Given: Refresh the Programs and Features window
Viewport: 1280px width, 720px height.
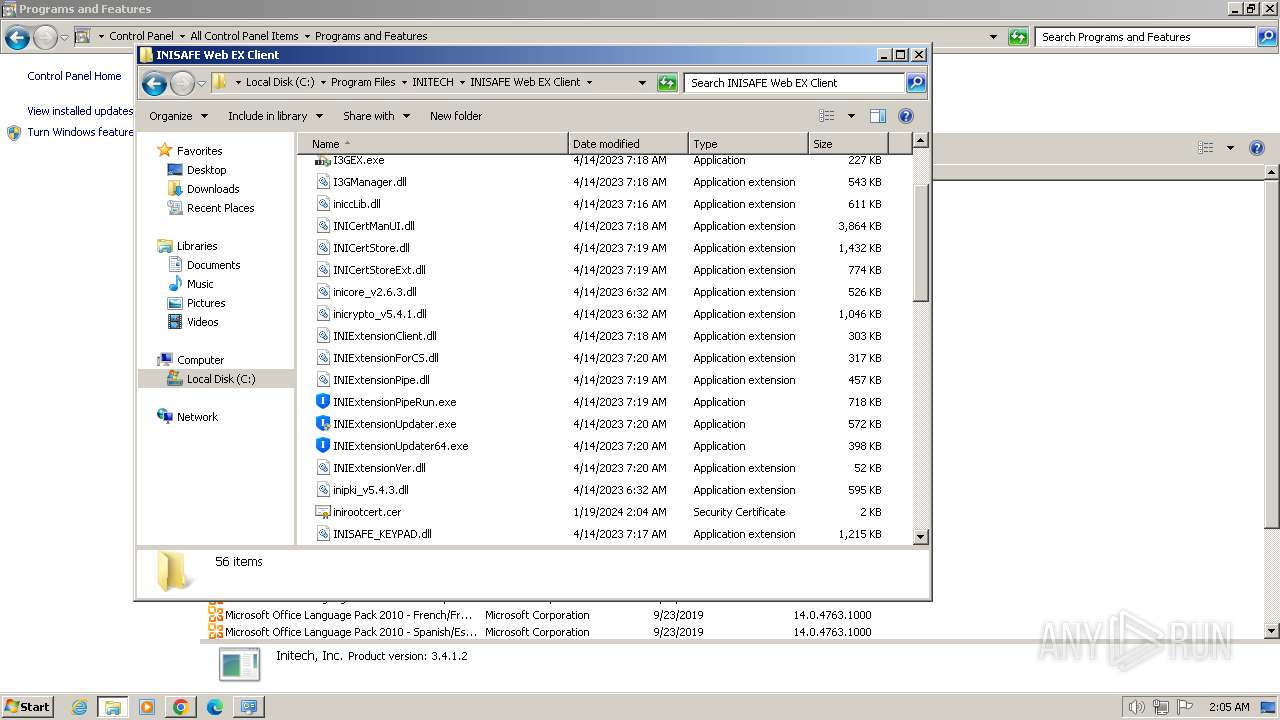Looking at the screenshot, I should (1018, 37).
